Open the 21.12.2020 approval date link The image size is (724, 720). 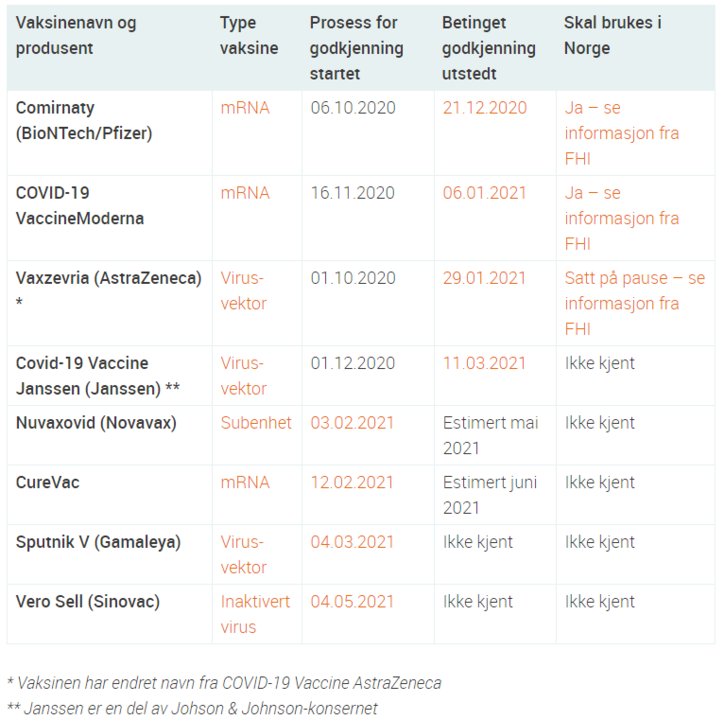(485, 108)
